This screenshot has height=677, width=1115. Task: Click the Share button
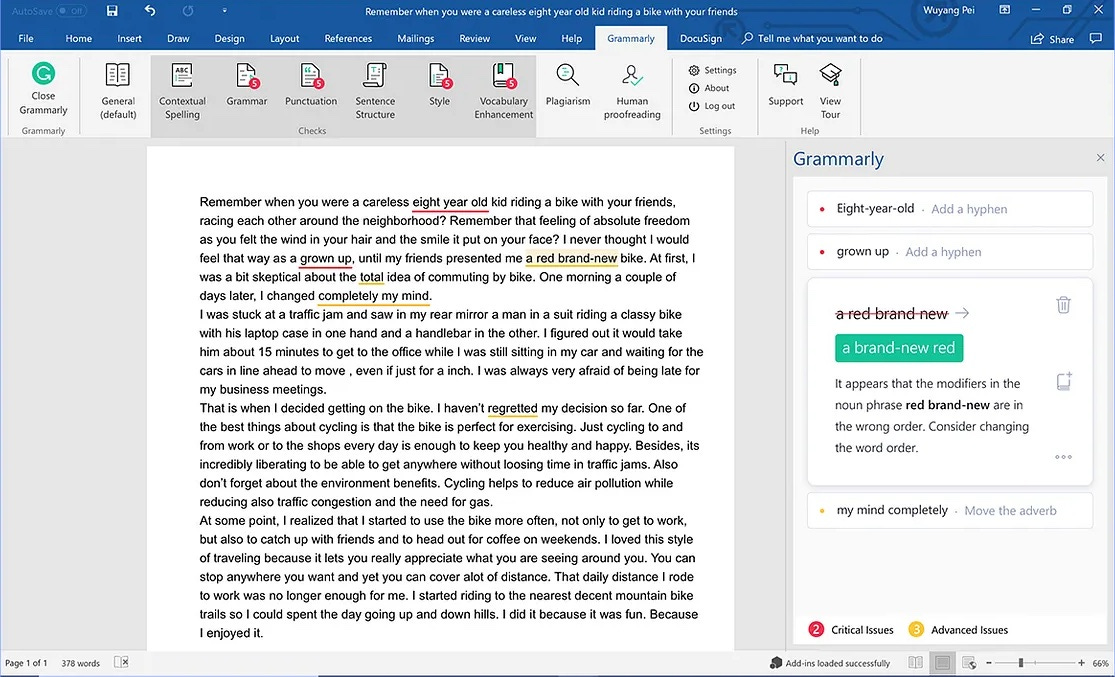pos(1052,39)
